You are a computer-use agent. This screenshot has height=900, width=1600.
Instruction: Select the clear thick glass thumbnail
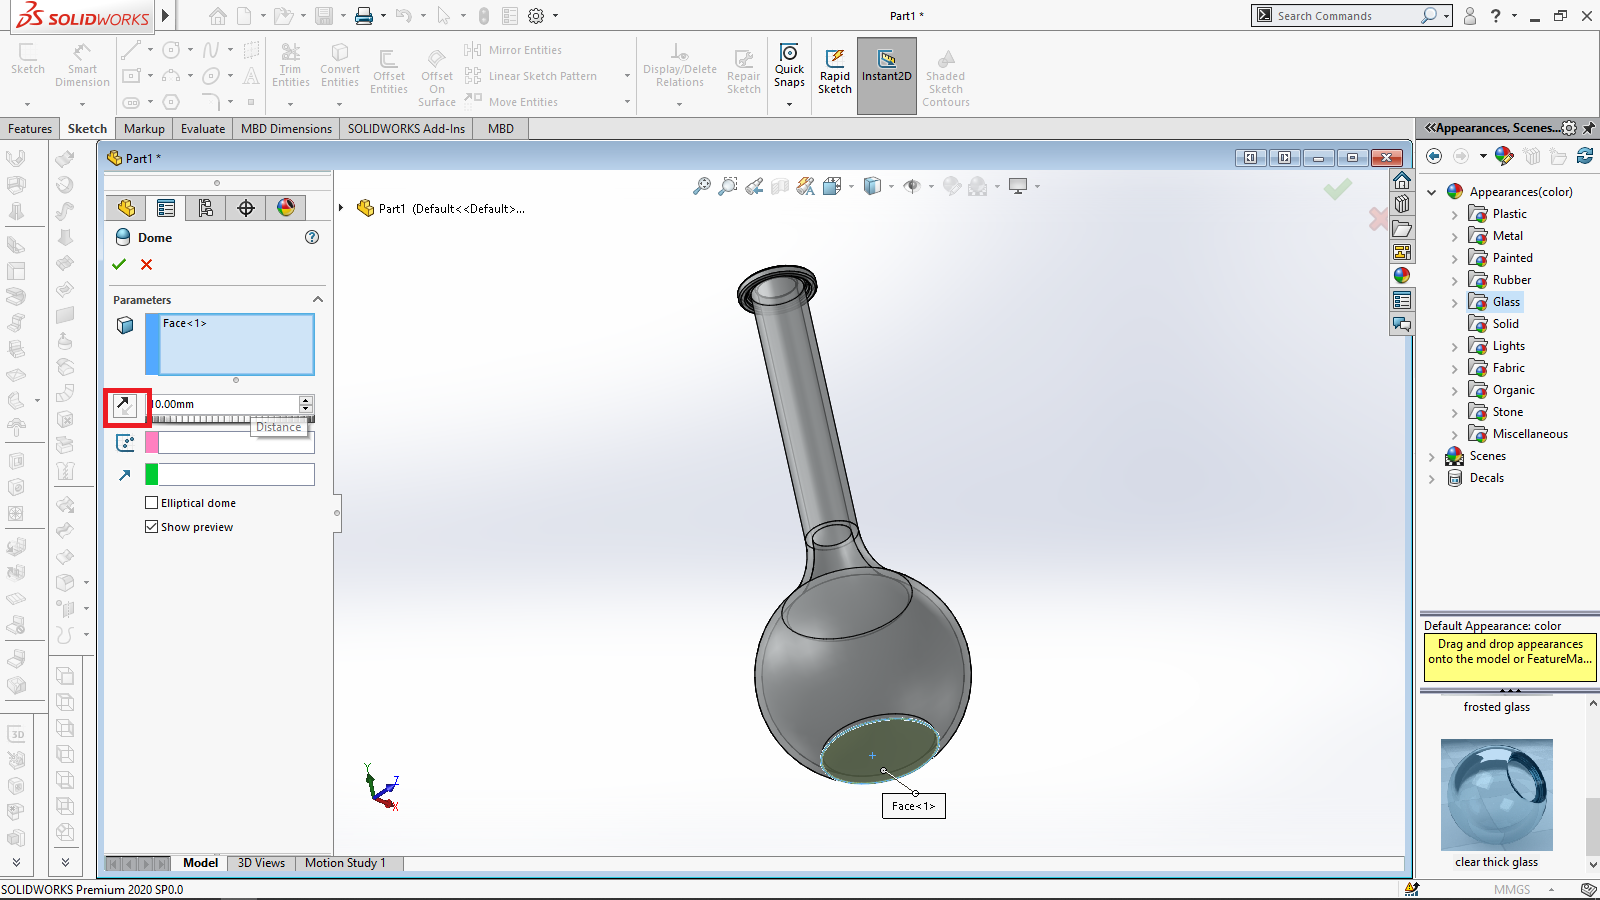1496,795
